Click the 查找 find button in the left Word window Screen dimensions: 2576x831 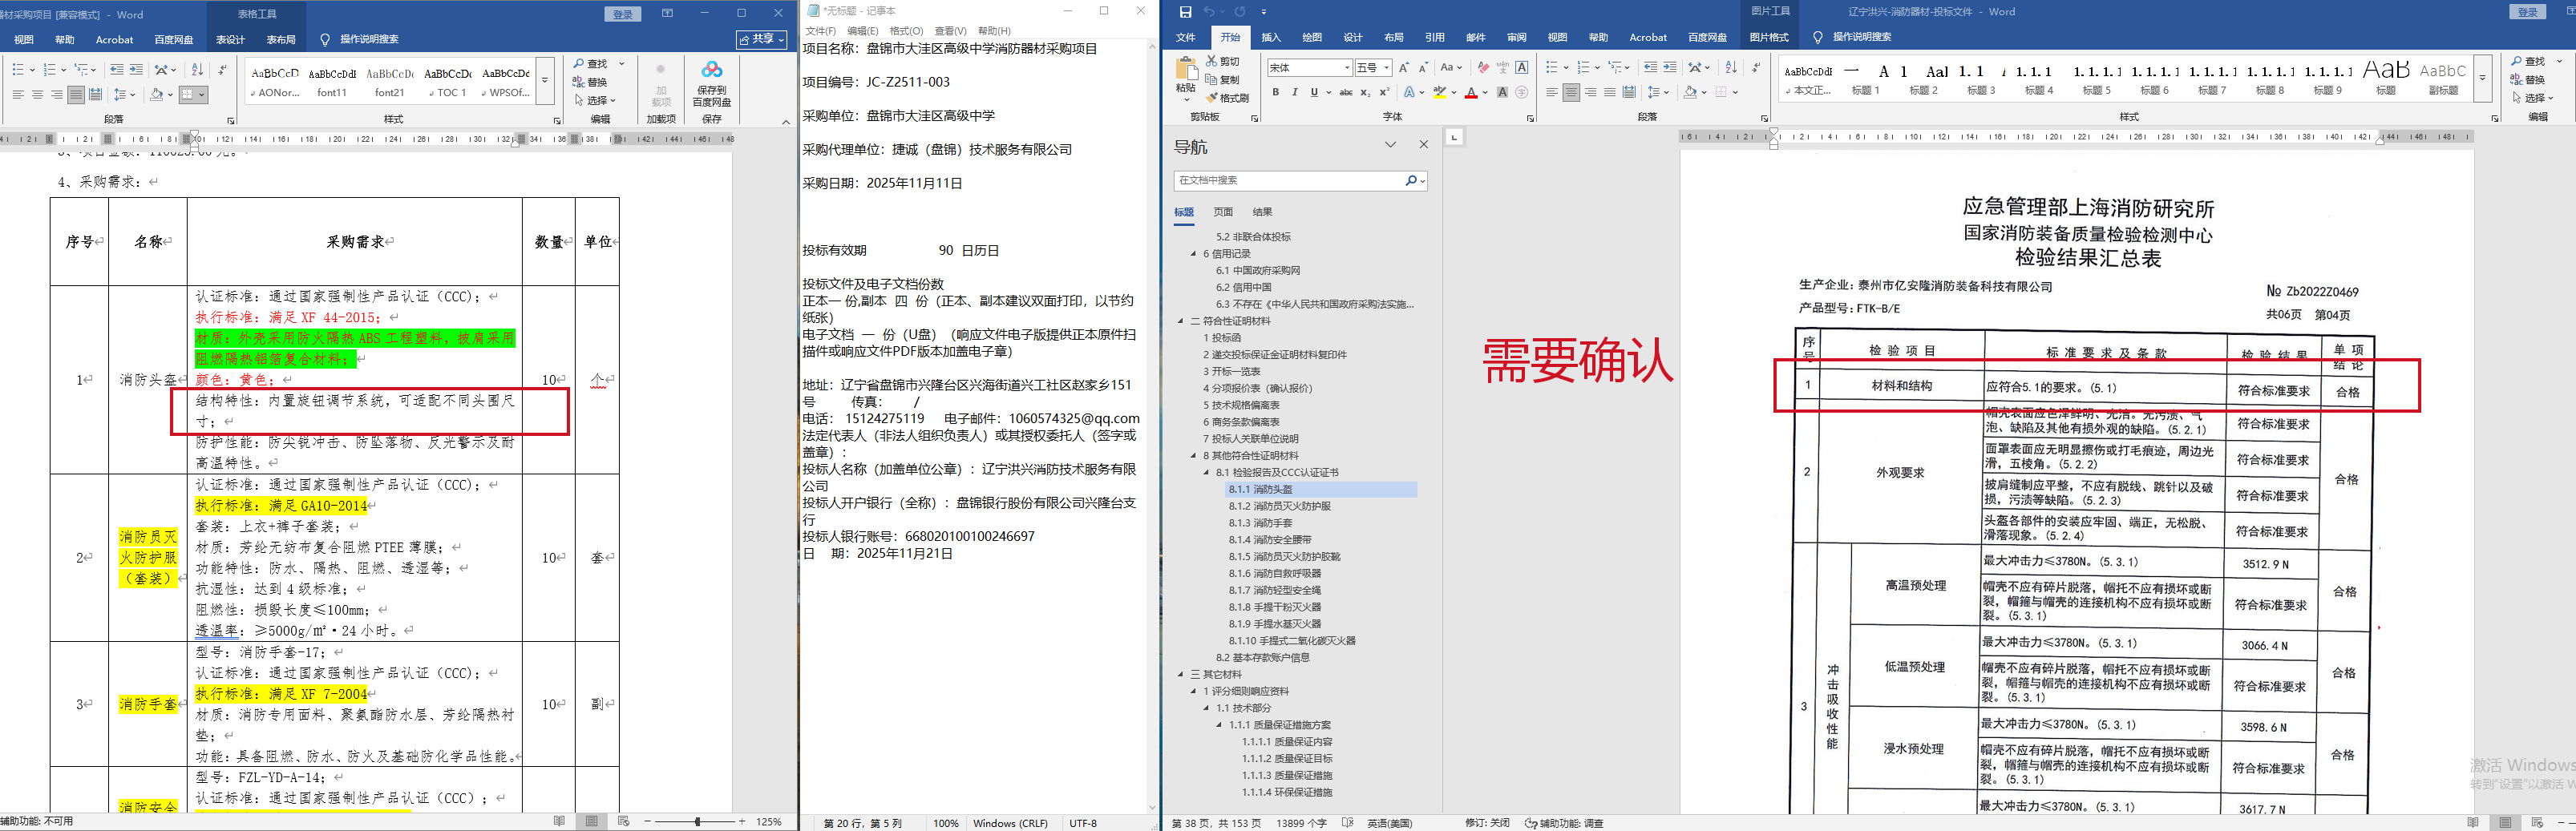tap(590, 64)
